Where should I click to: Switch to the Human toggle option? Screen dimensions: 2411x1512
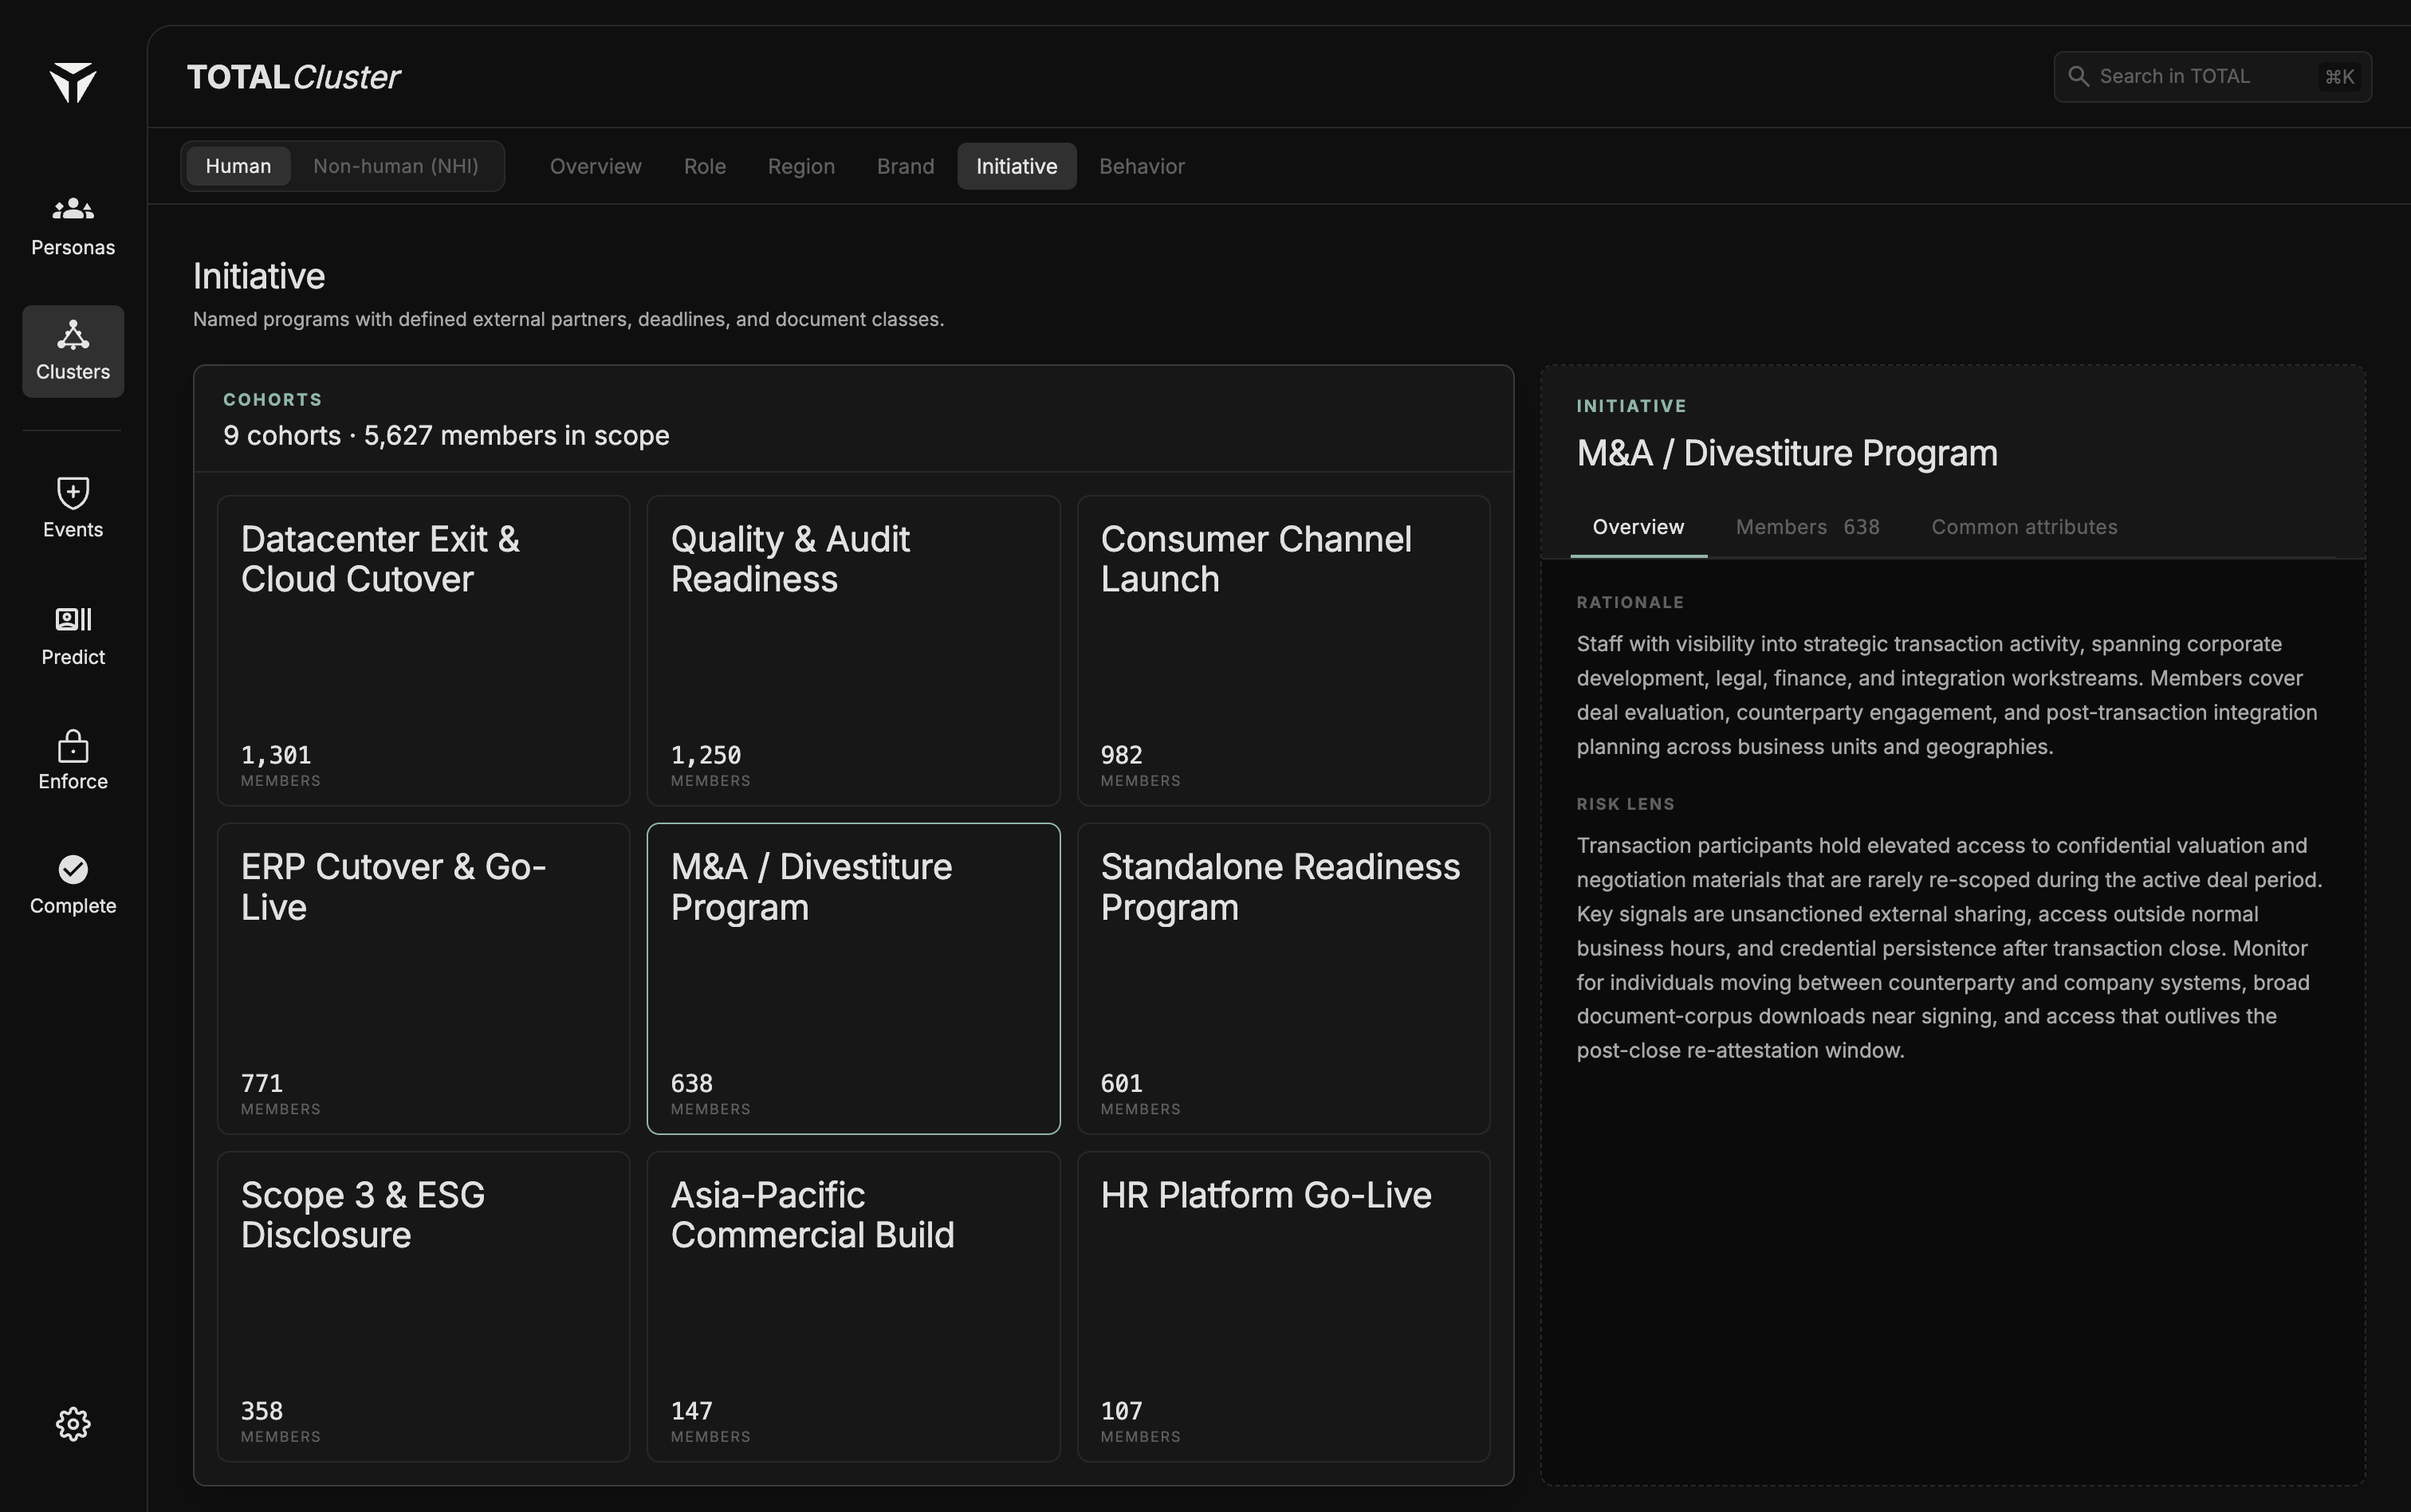click(238, 166)
